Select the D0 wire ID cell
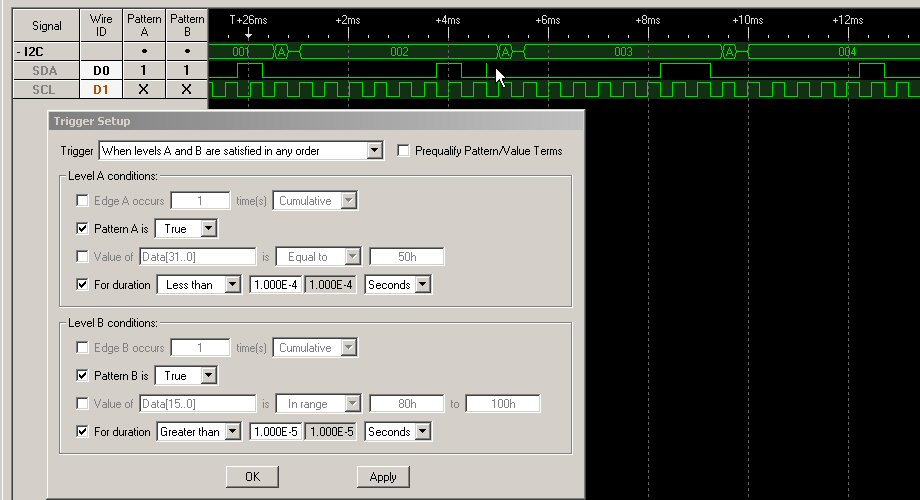This screenshot has height=500, width=920. pyautogui.click(x=100, y=70)
